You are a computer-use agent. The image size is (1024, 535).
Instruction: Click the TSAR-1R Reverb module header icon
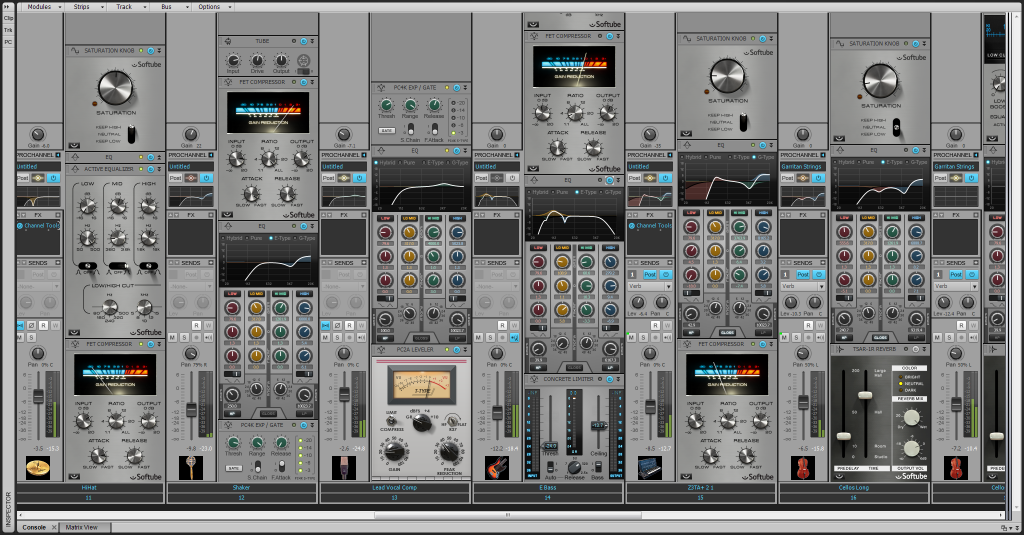tap(840, 349)
